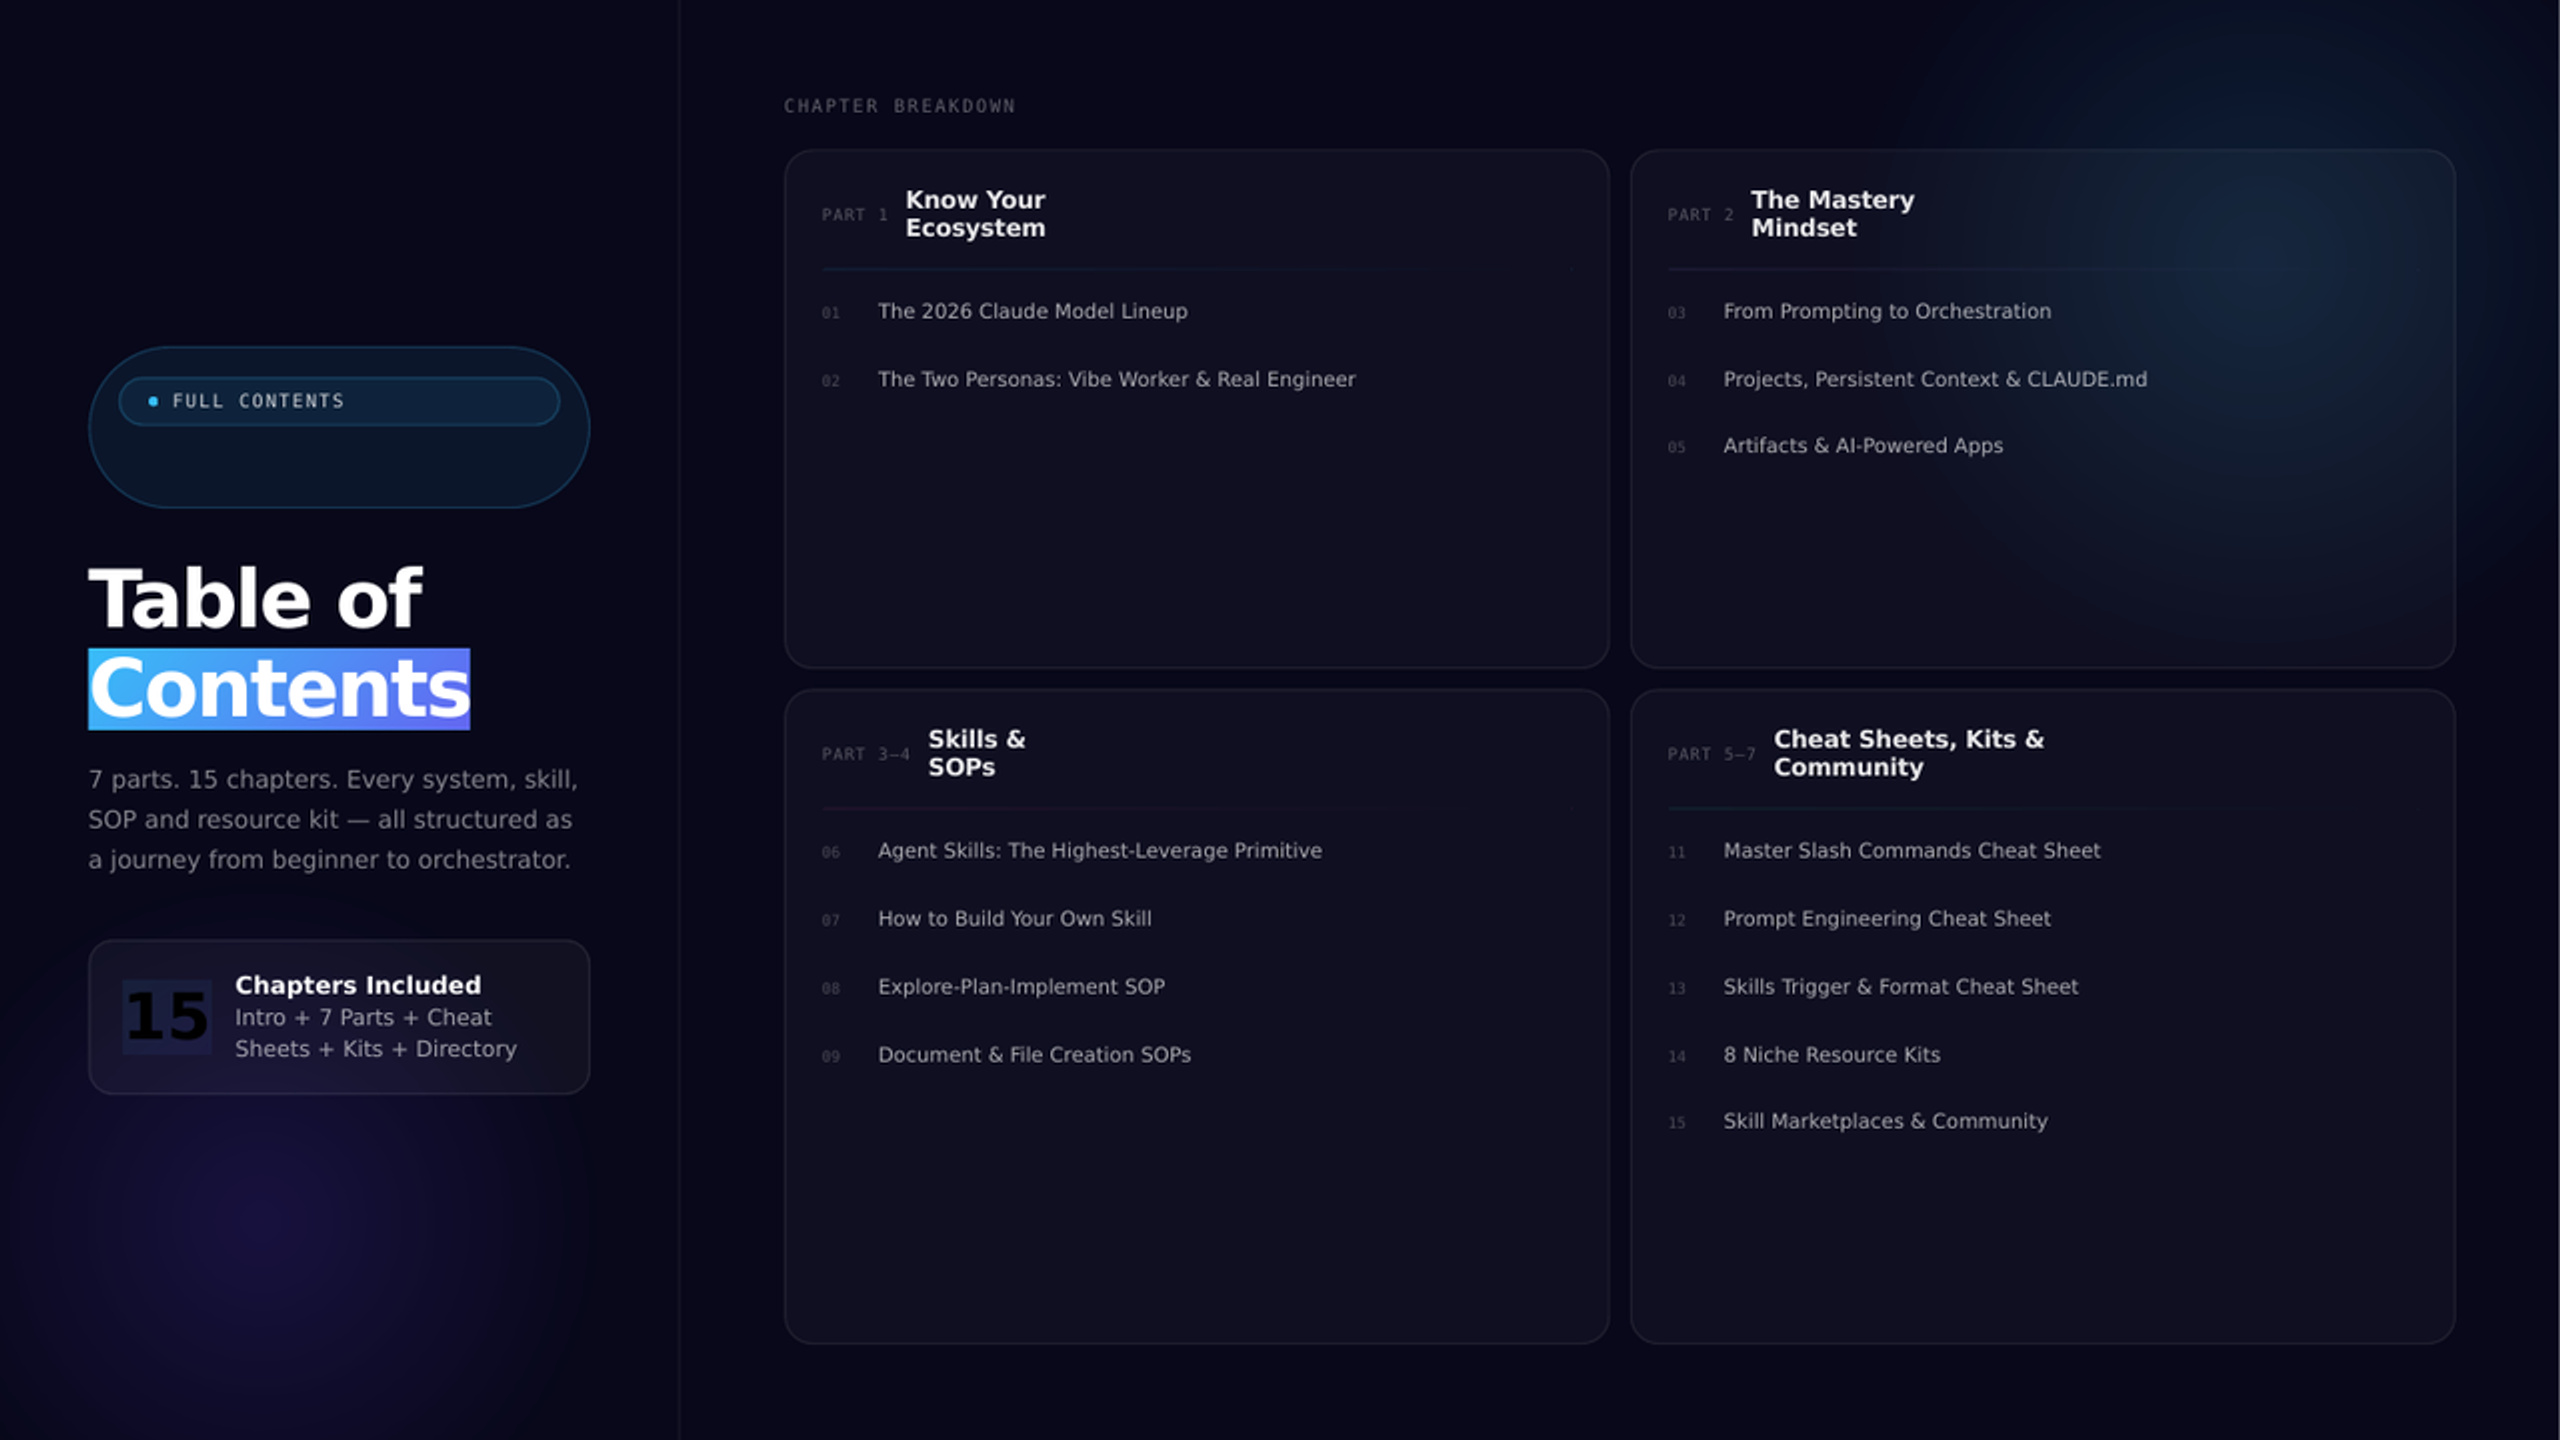Screen dimensions: 2560x1440
Task: Click the Skills & SOPs part heading
Action: point(976,753)
